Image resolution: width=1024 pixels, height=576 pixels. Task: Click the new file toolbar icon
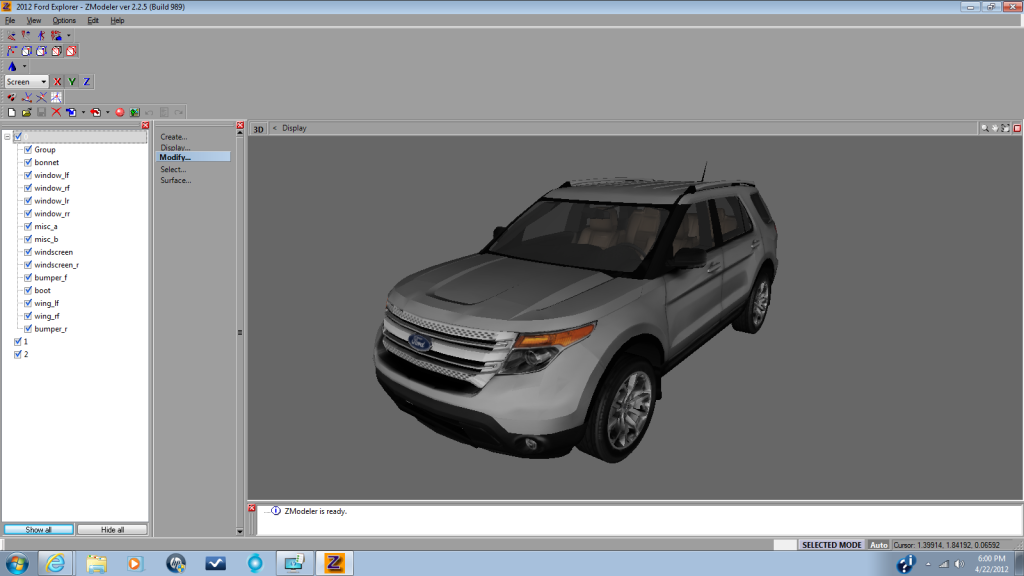(12, 112)
